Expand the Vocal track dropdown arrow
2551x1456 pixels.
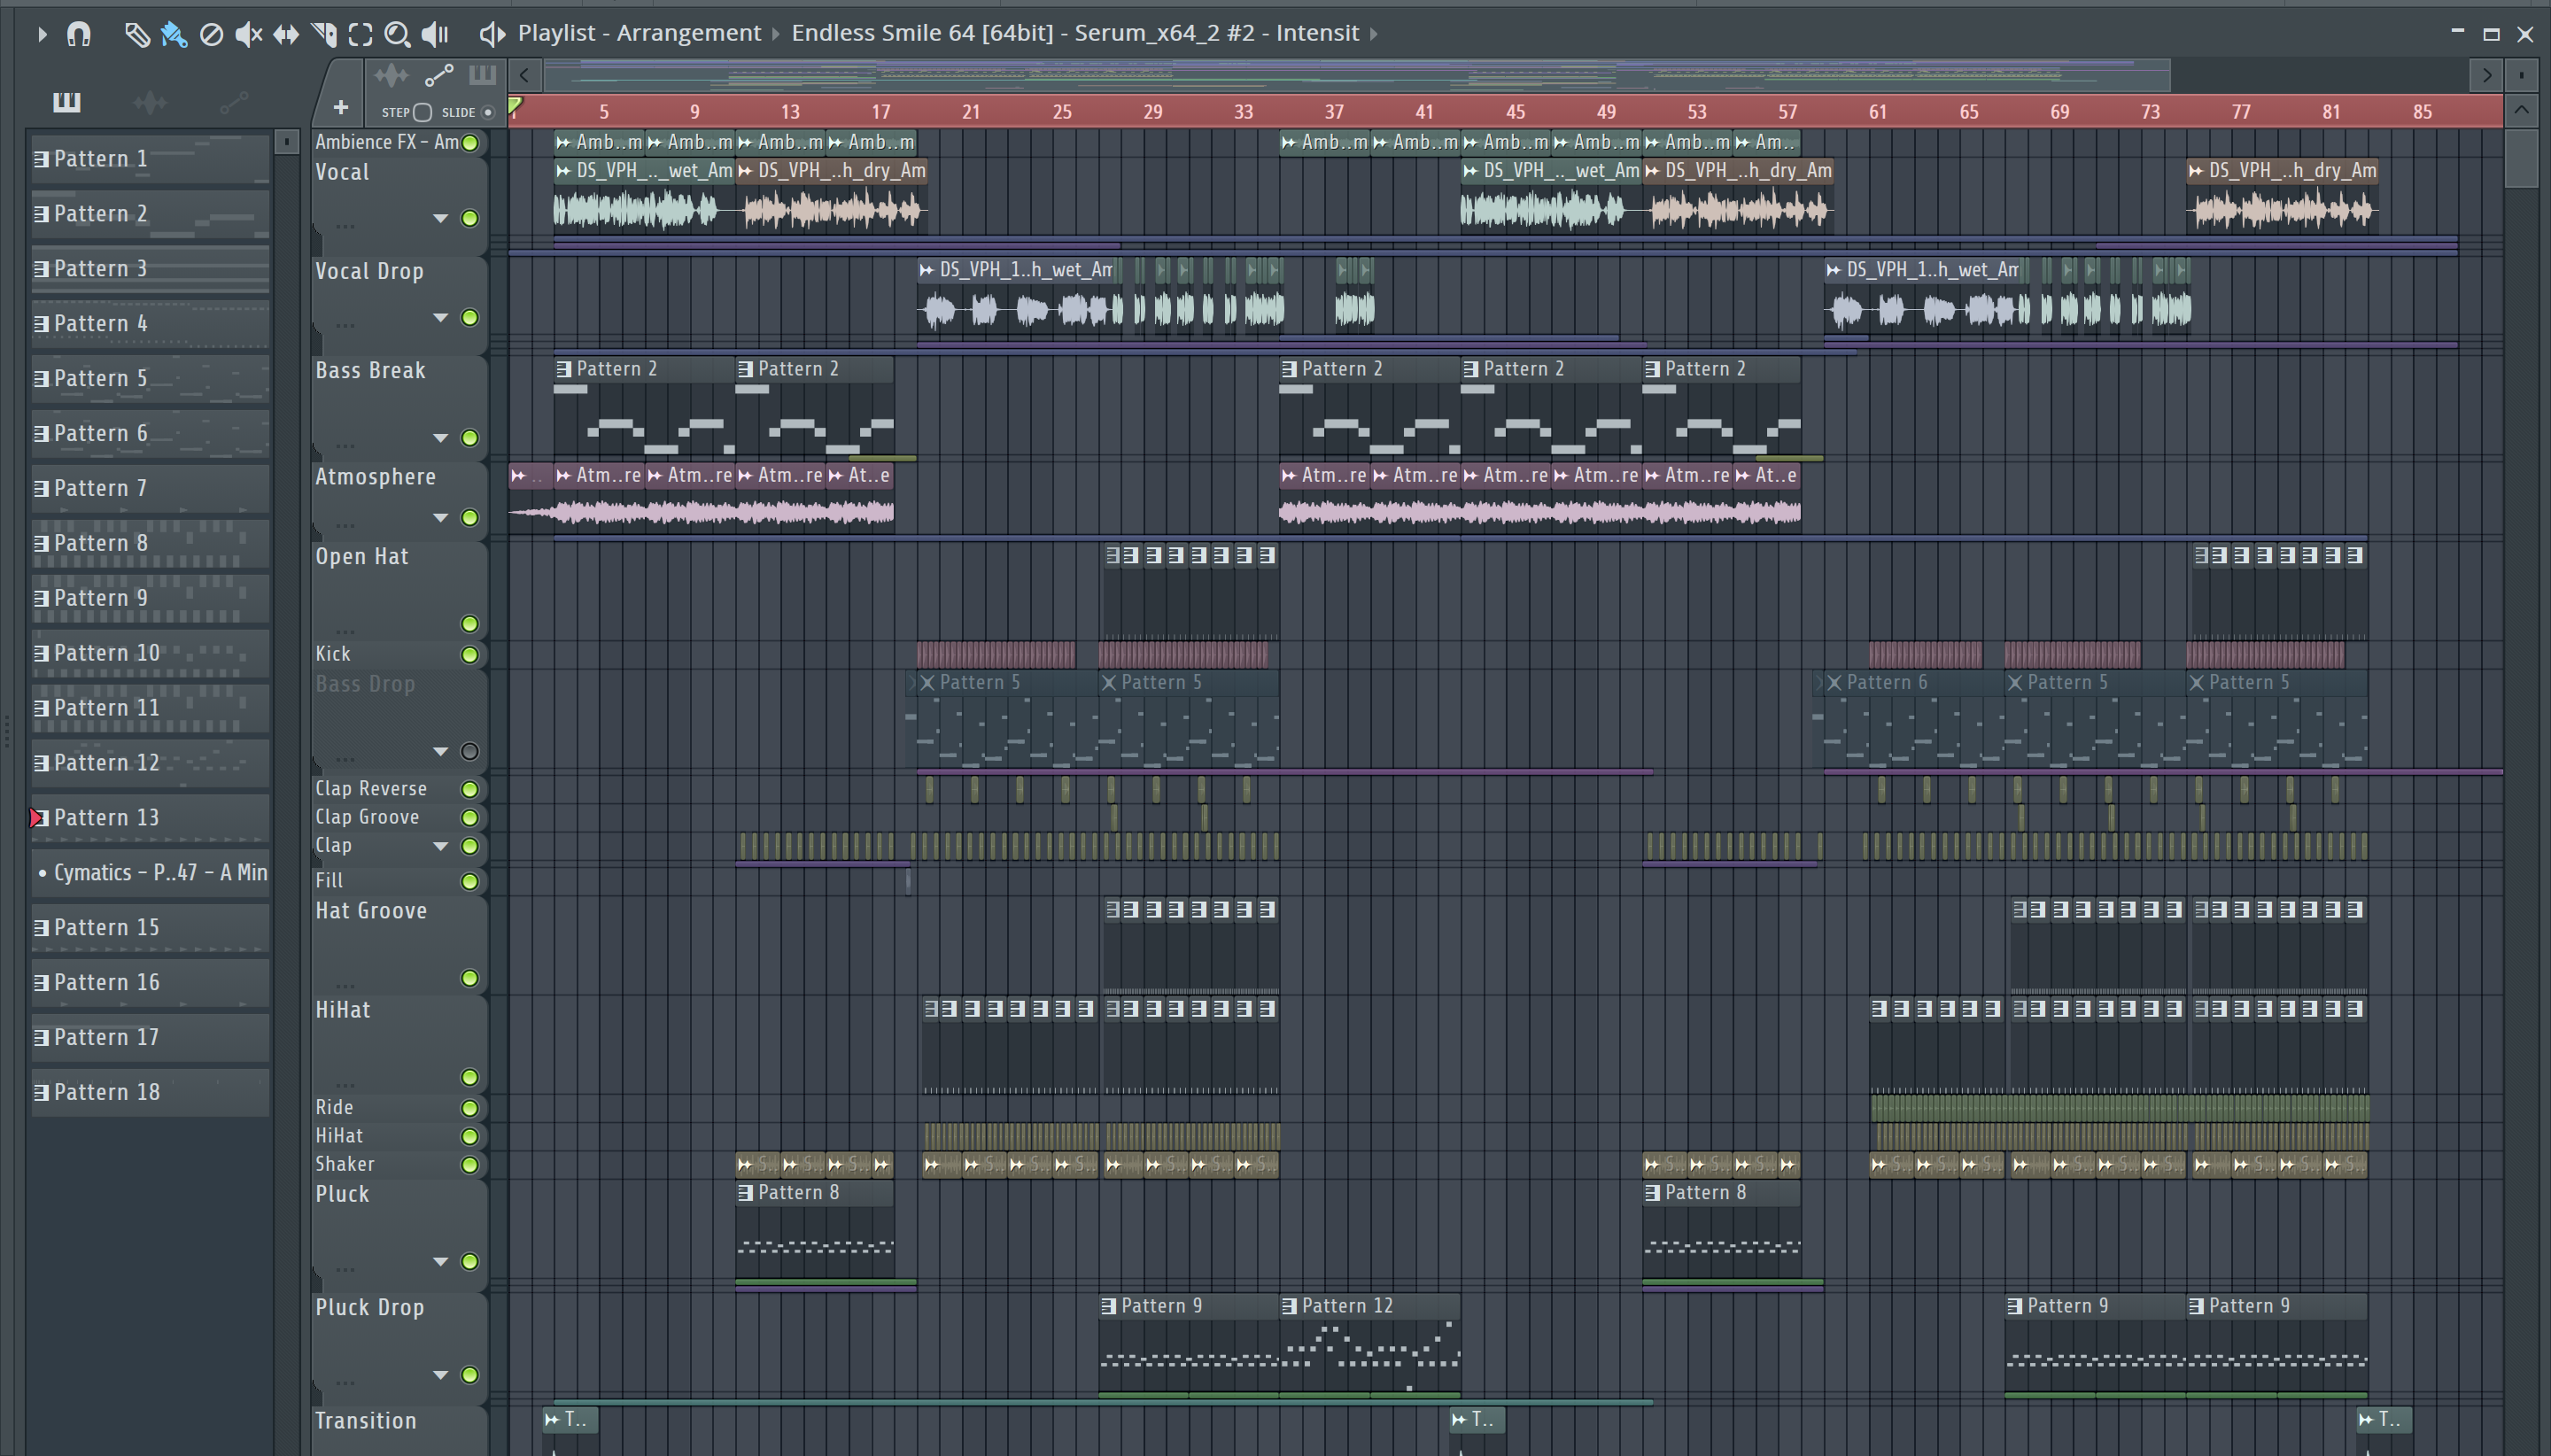click(x=440, y=218)
